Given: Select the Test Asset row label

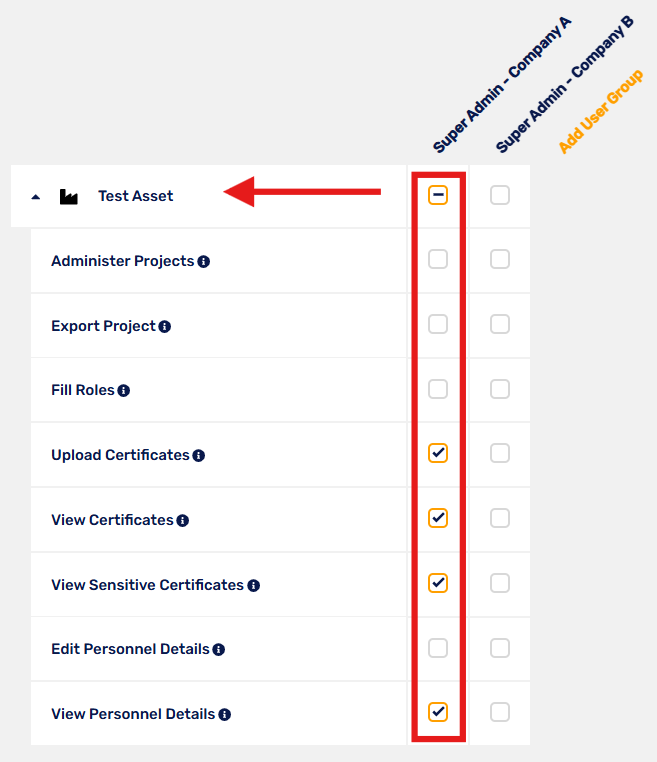Looking at the screenshot, I should [136, 196].
